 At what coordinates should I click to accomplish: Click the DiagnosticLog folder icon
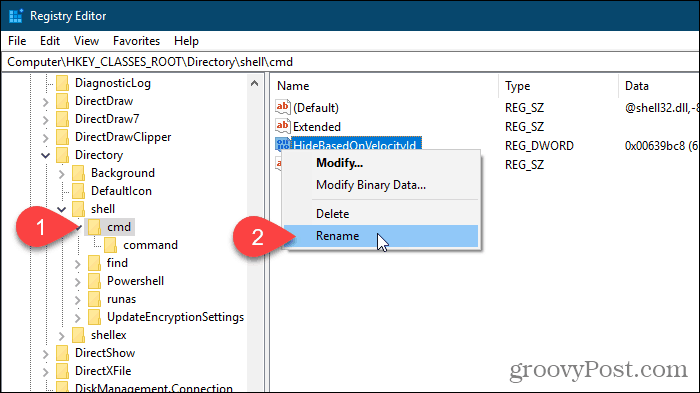click(x=62, y=83)
